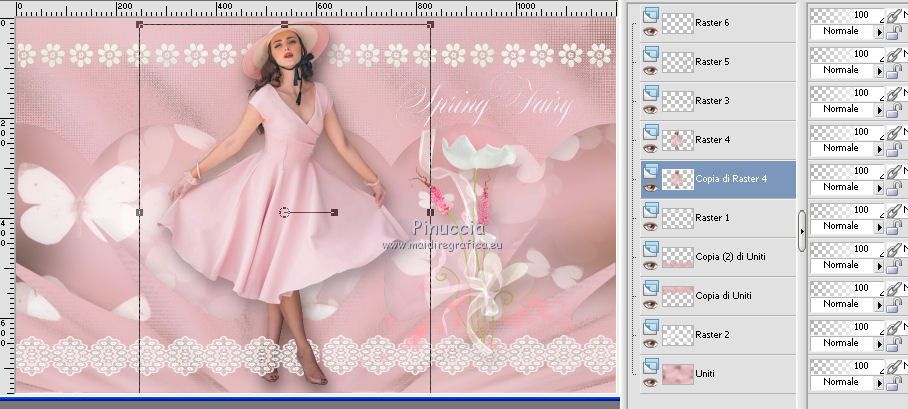Open blend mode dropdown for Raster 5
Image resolution: width=908 pixels, height=409 pixels.
880,71
